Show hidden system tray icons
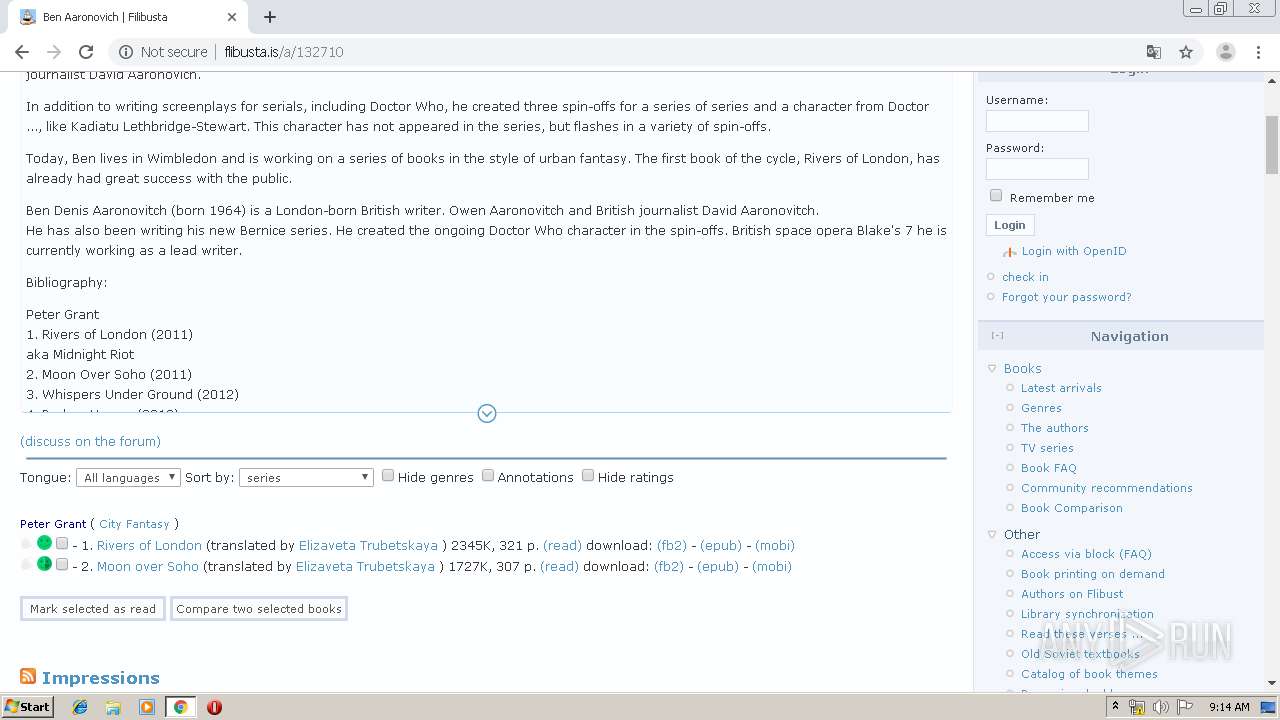 [1116, 706]
